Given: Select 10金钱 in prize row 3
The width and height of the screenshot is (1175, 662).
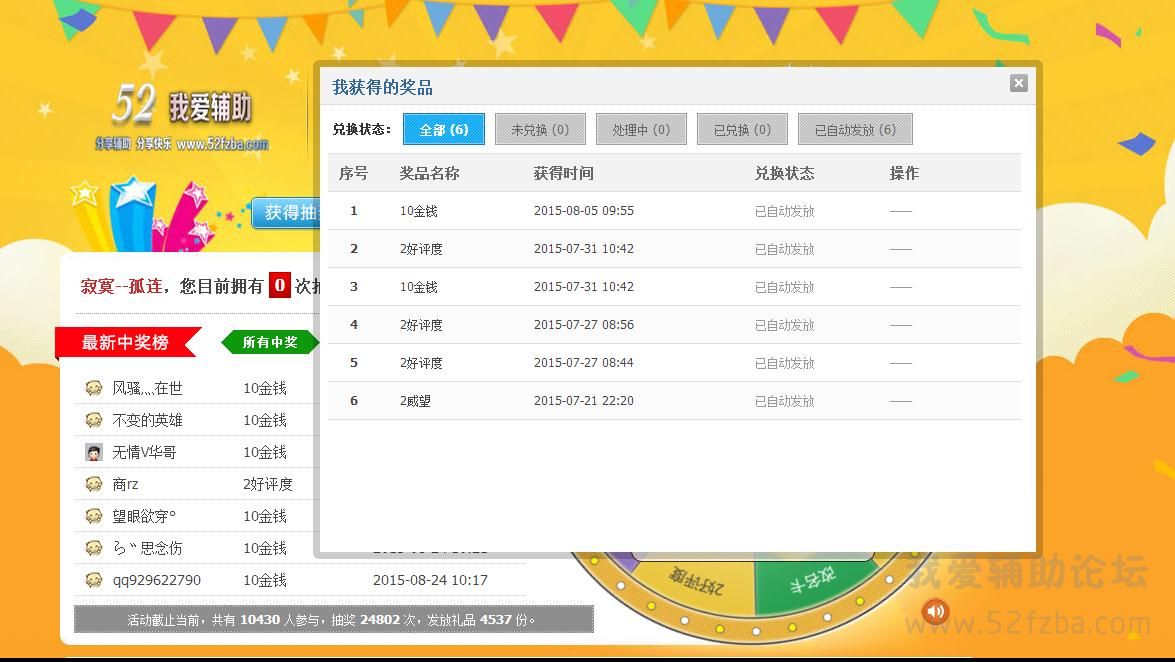Looking at the screenshot, I should pyautogui.click(x=418, y=287).
